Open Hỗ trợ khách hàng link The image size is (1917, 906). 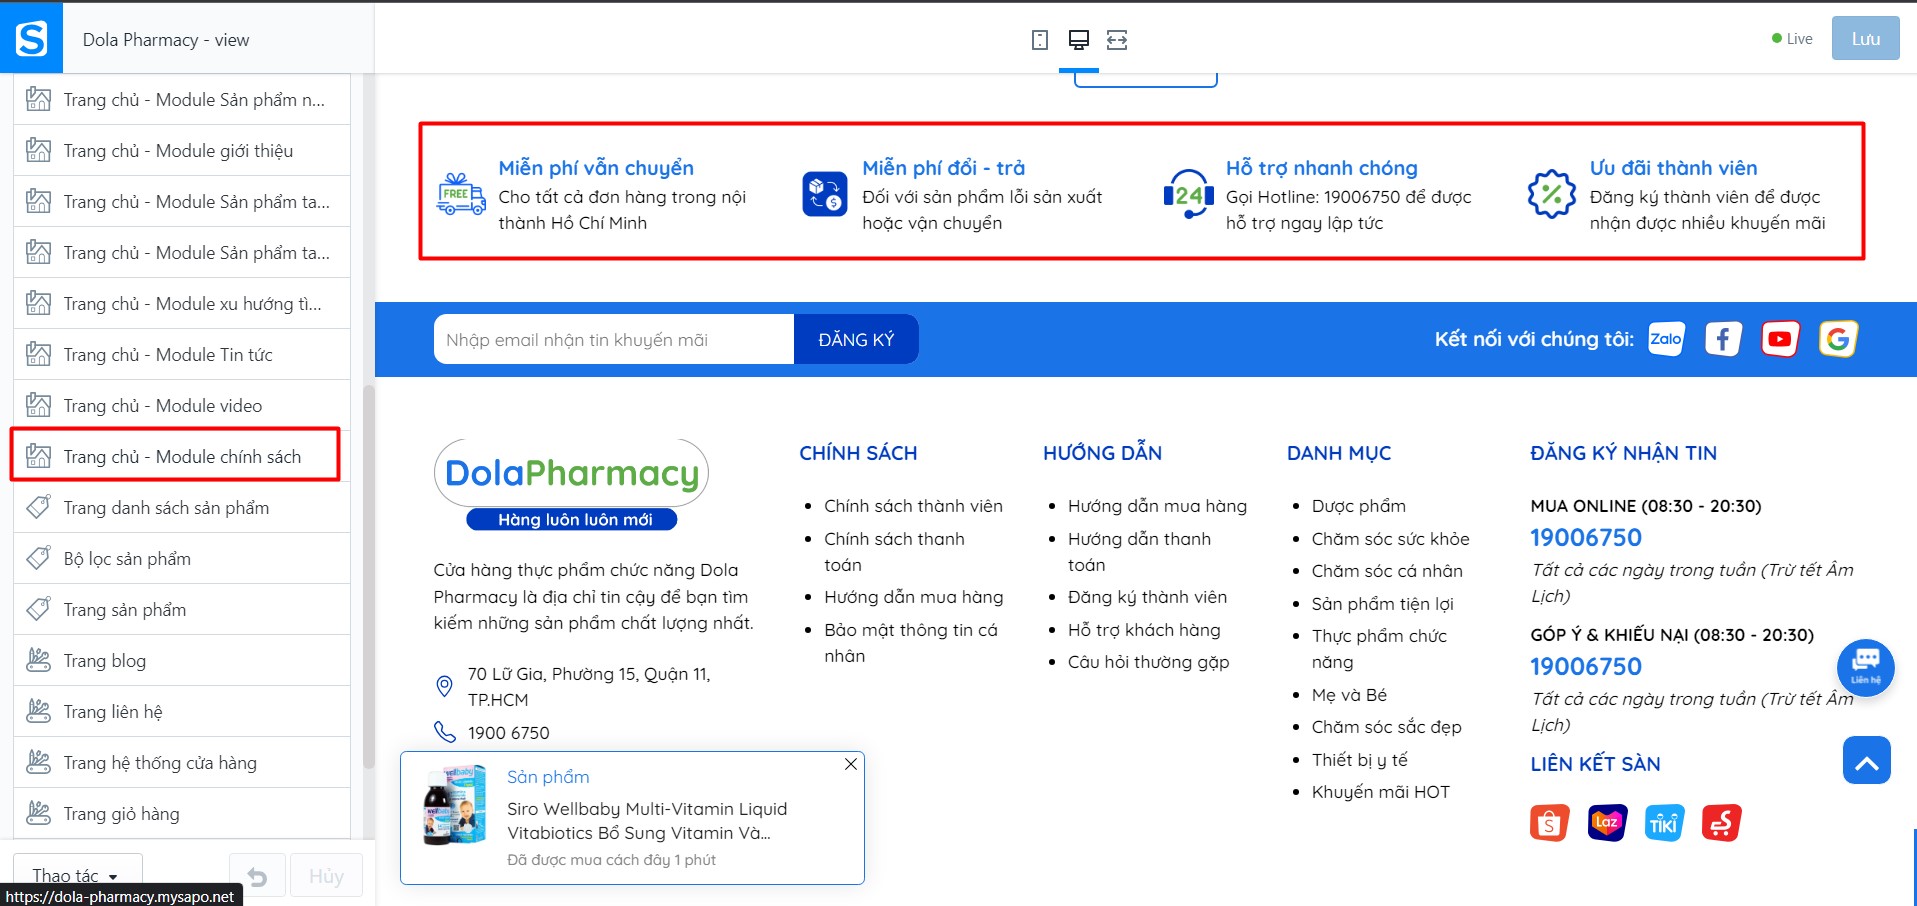pos(1144,630)
